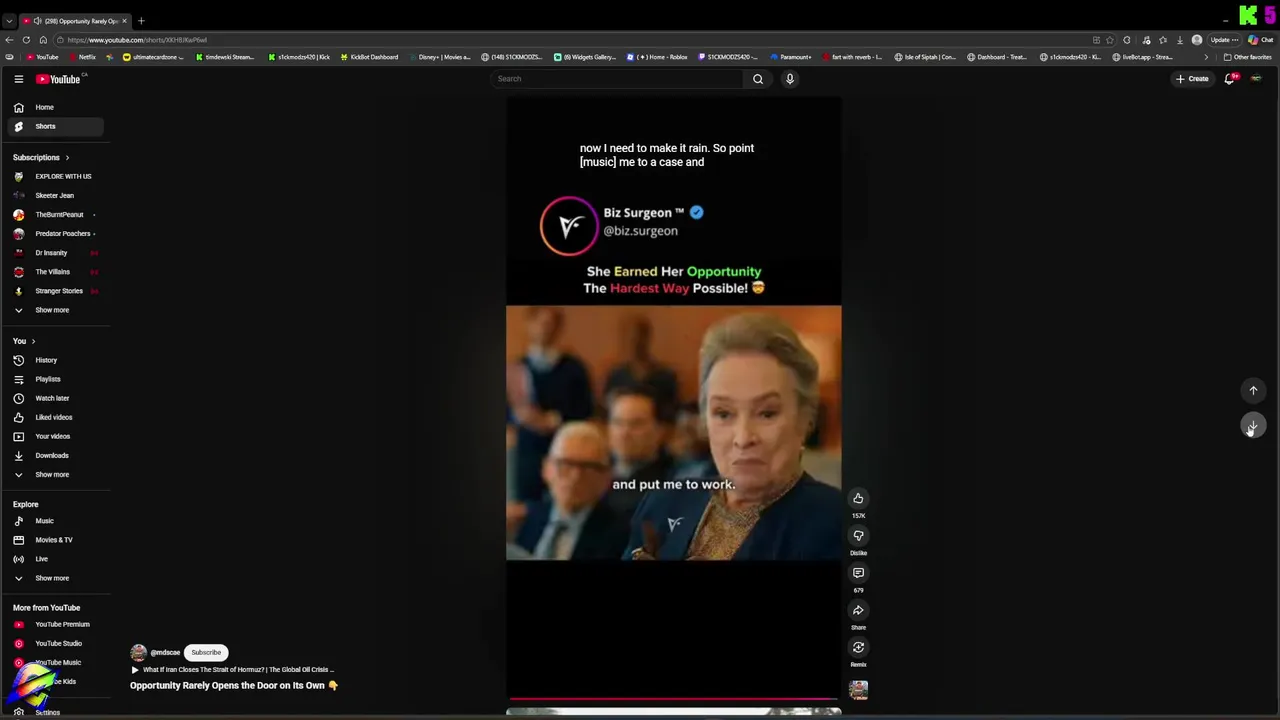Image resolution: width=1280 pixels, height=720 pixels.
Task: Open Downloads in sidebar
Action: [55, 455]
